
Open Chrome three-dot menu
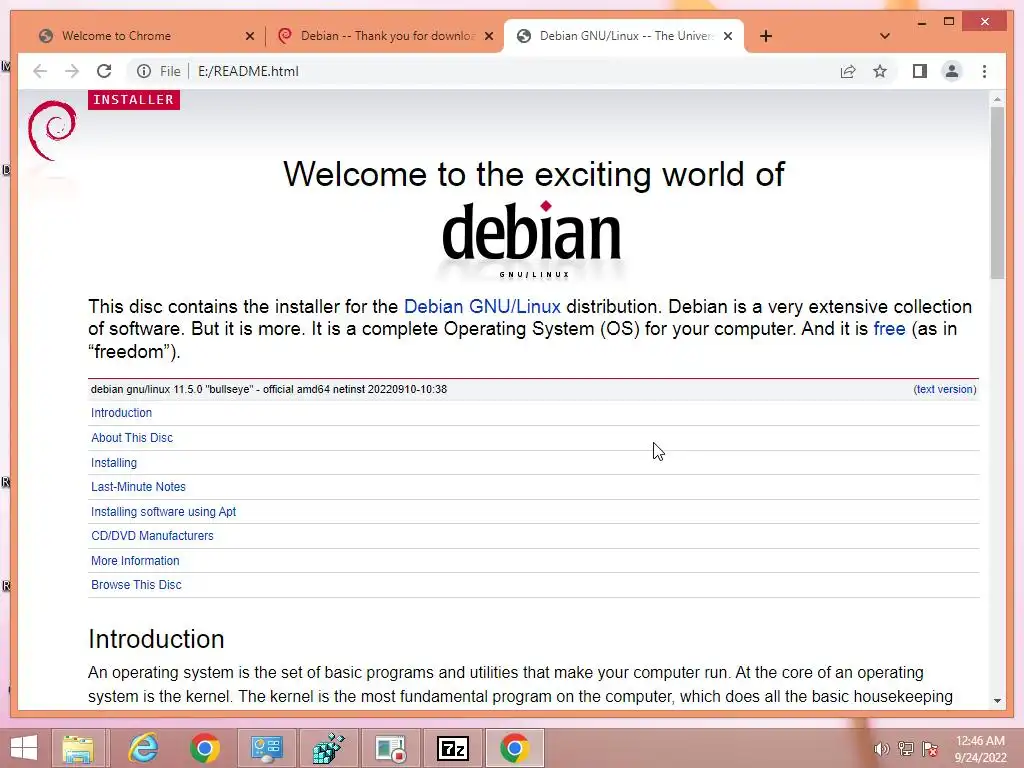[984, 71]
